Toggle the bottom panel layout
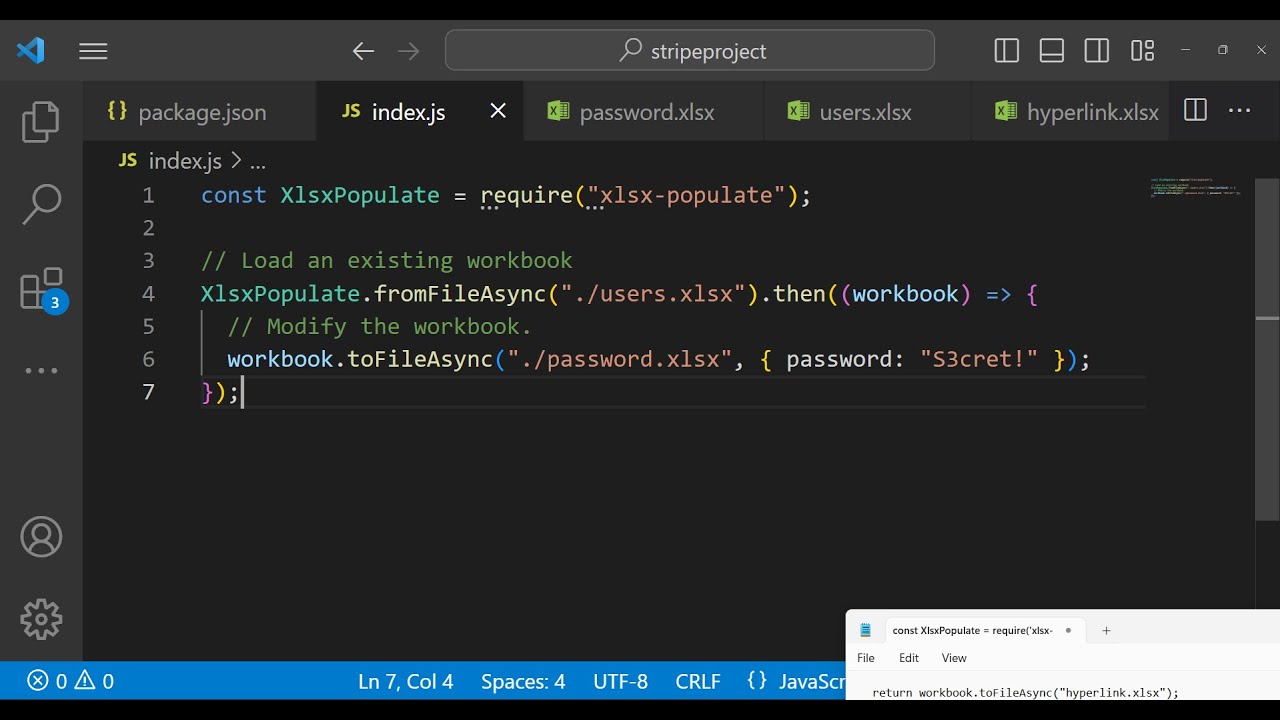 1052,51
